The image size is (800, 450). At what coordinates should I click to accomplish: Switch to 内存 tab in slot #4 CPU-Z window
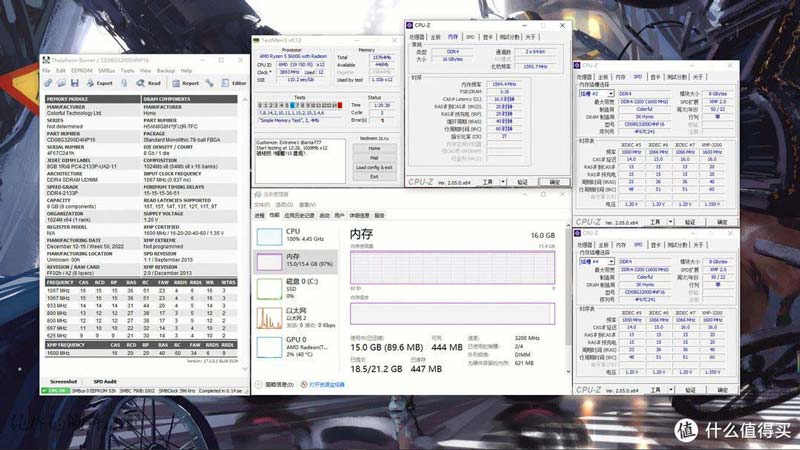pos(620,245)
